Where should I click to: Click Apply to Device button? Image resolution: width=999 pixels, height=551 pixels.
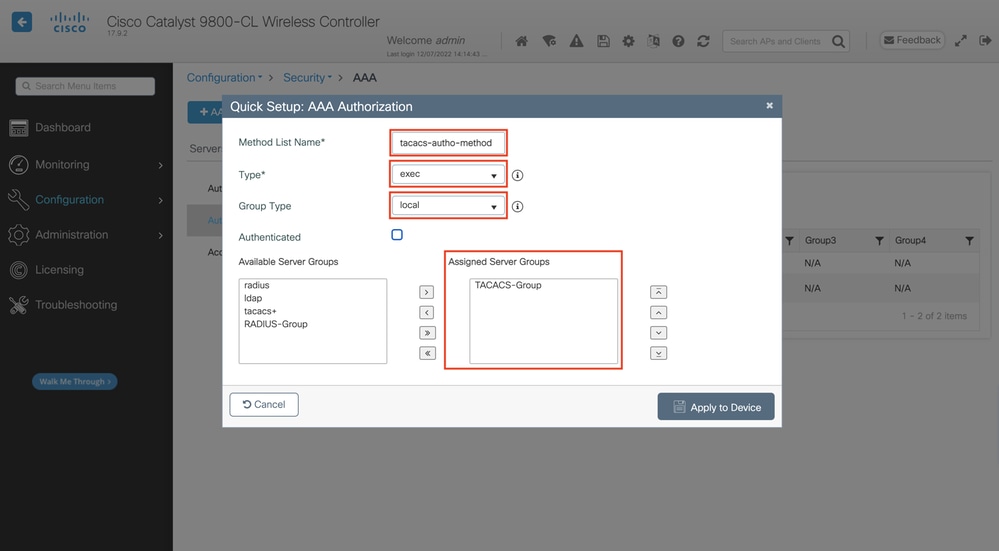pyautogui.click(x=716, y=406)
